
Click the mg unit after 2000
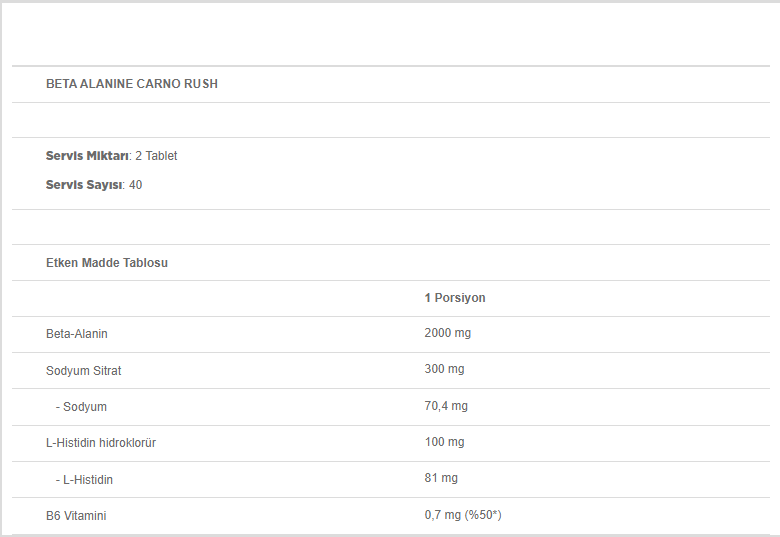pos(463,333)
